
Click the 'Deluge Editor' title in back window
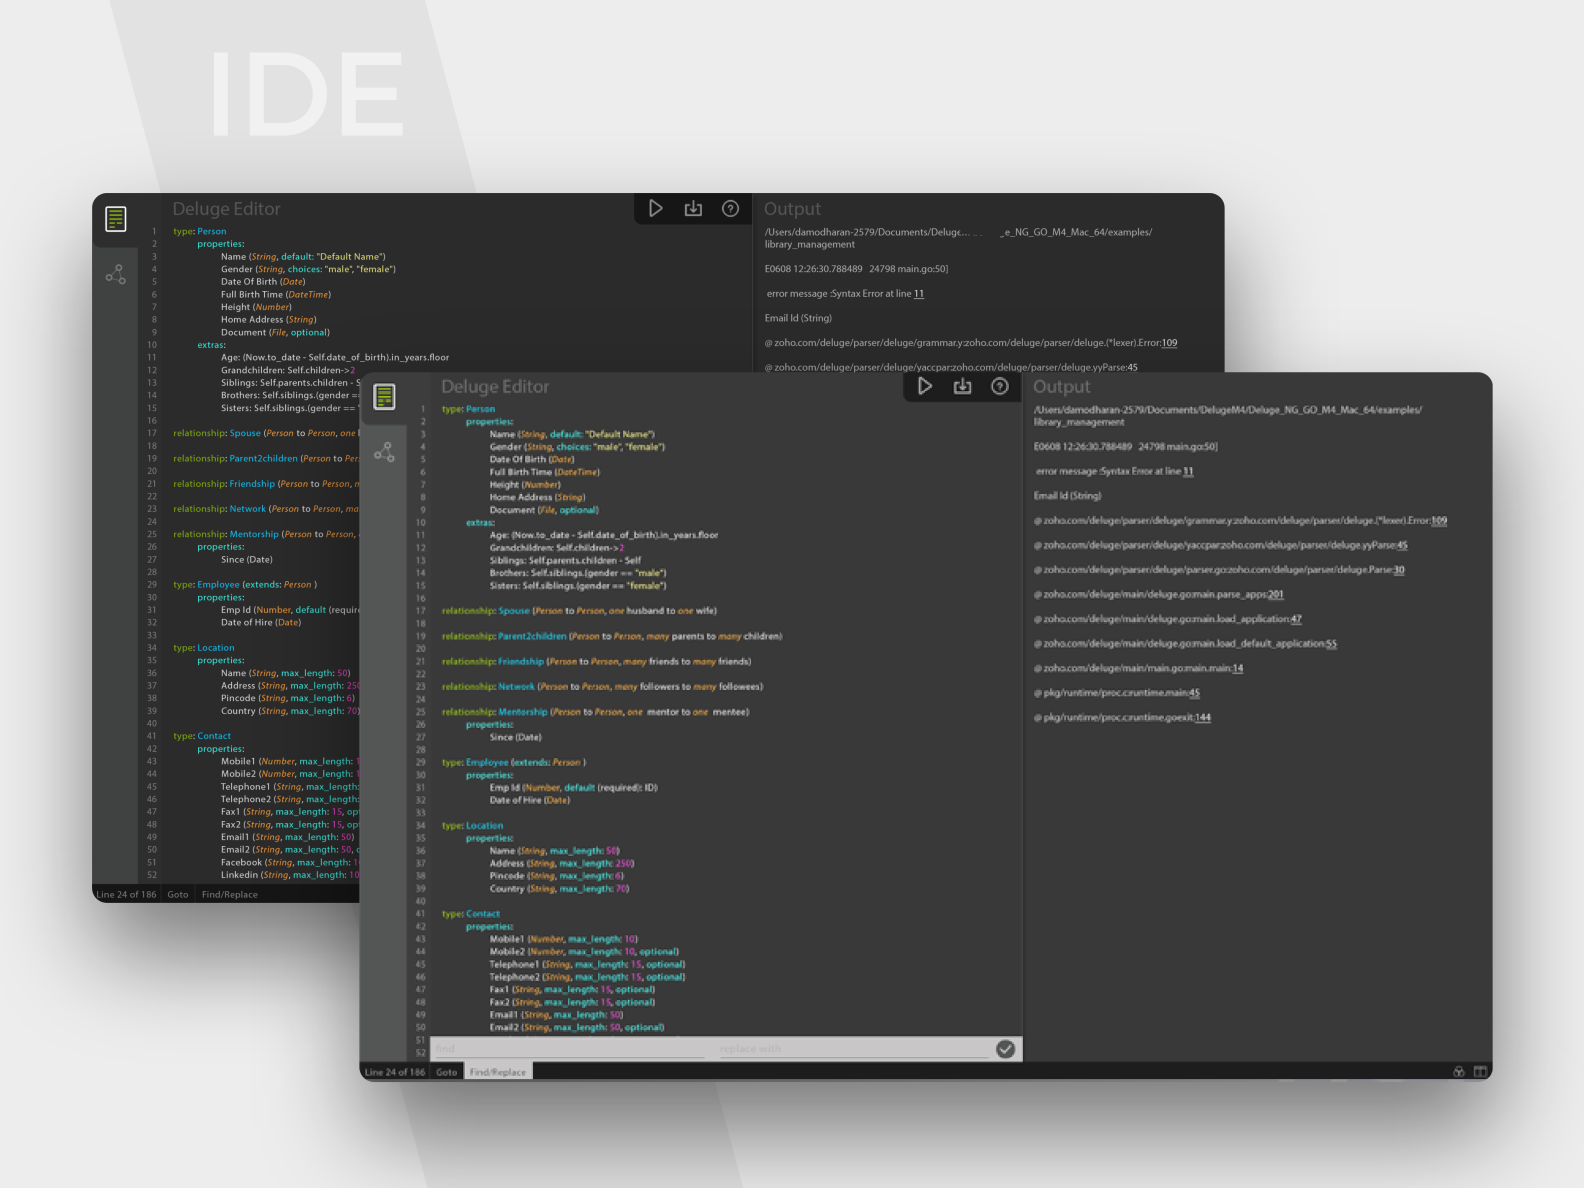click(x=226, y=209)
